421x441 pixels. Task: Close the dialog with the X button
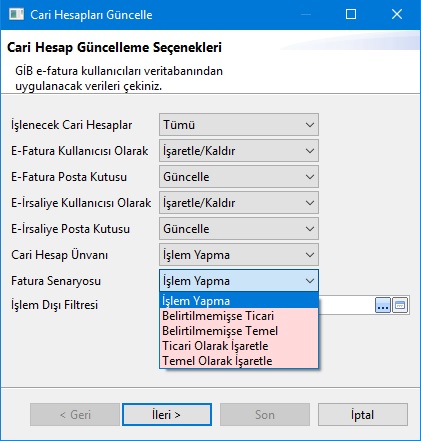[397, 14]
